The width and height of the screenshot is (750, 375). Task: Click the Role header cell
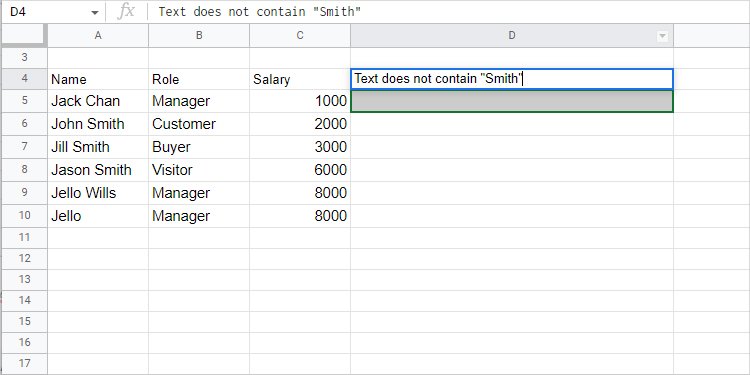199,79
